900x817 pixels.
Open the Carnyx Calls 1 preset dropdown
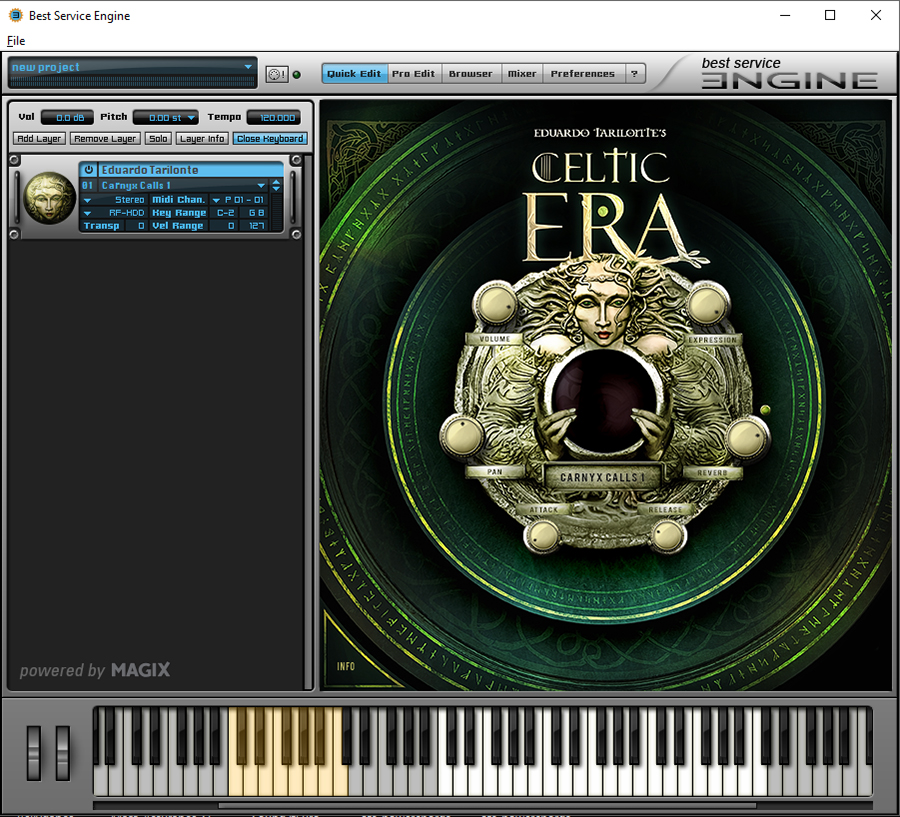click(183, 185)
